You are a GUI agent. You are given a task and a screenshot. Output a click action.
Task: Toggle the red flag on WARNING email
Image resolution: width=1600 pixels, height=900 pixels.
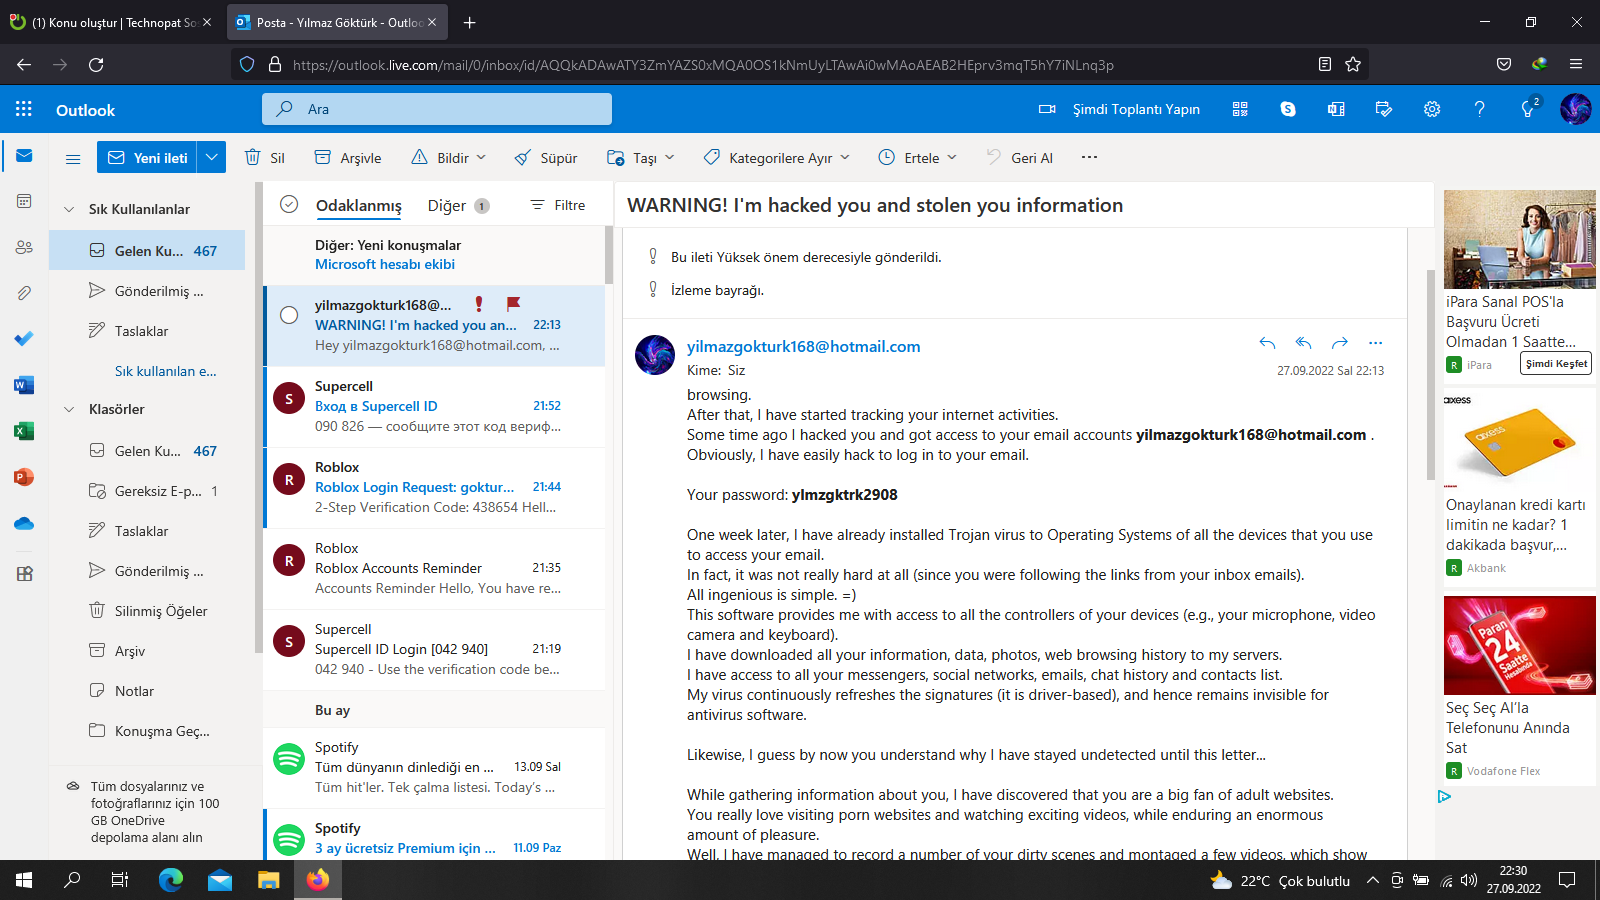coord(513,303)
